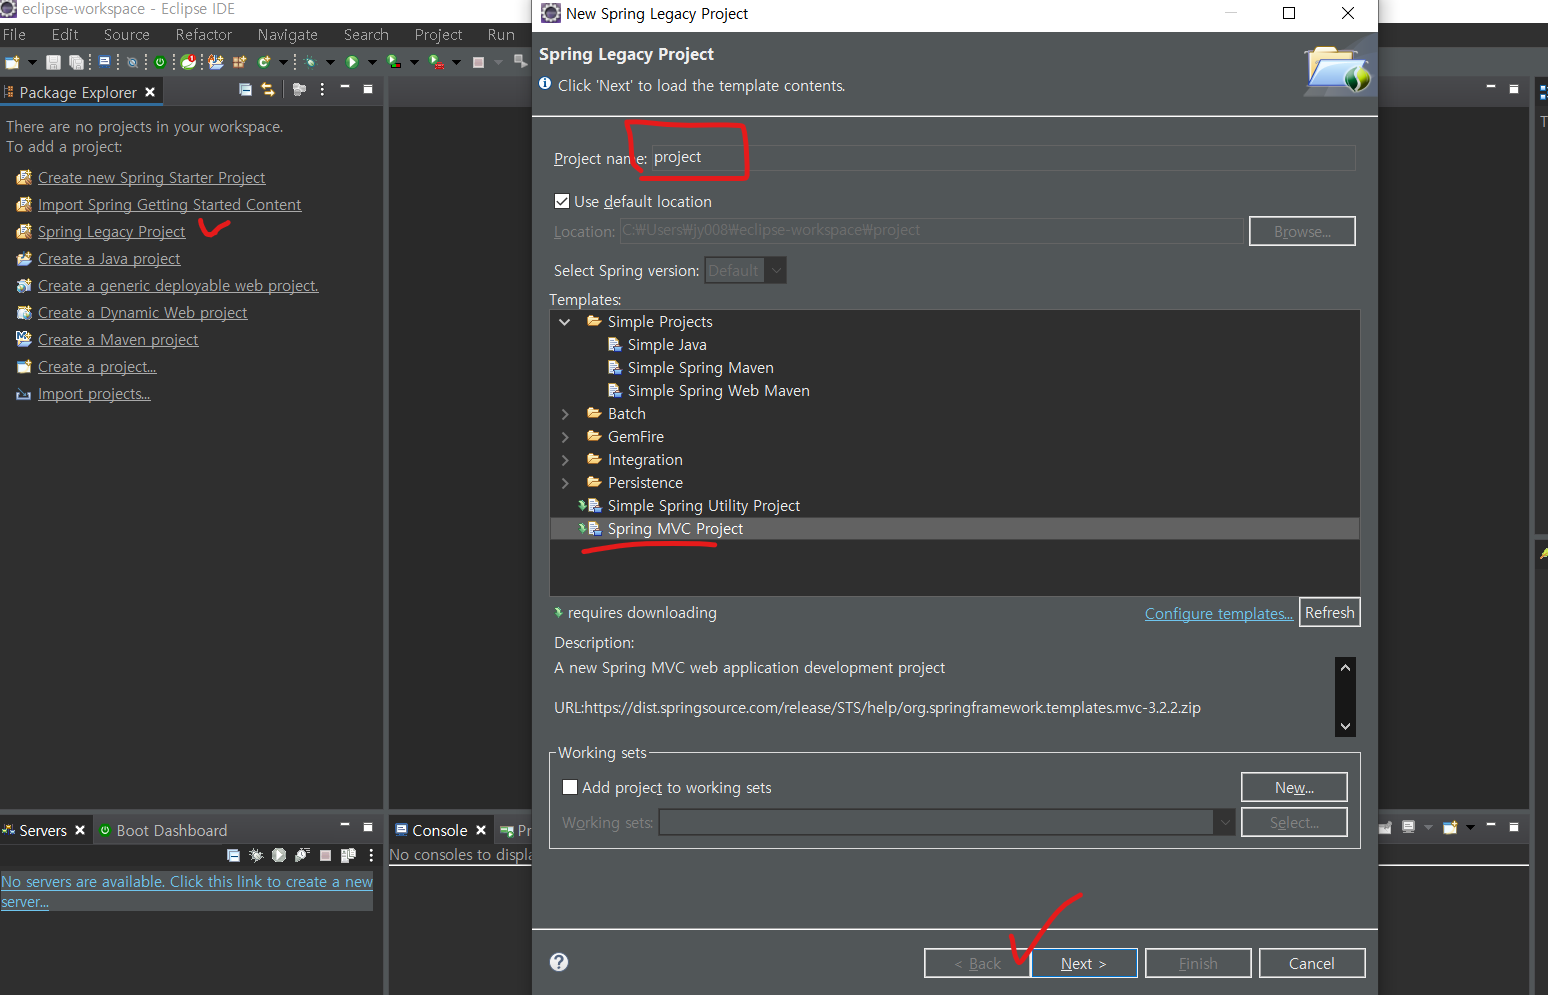Click the New Java Class toolbar icon
Viewport: 1548px width, 995px height.
coord(264,62)
